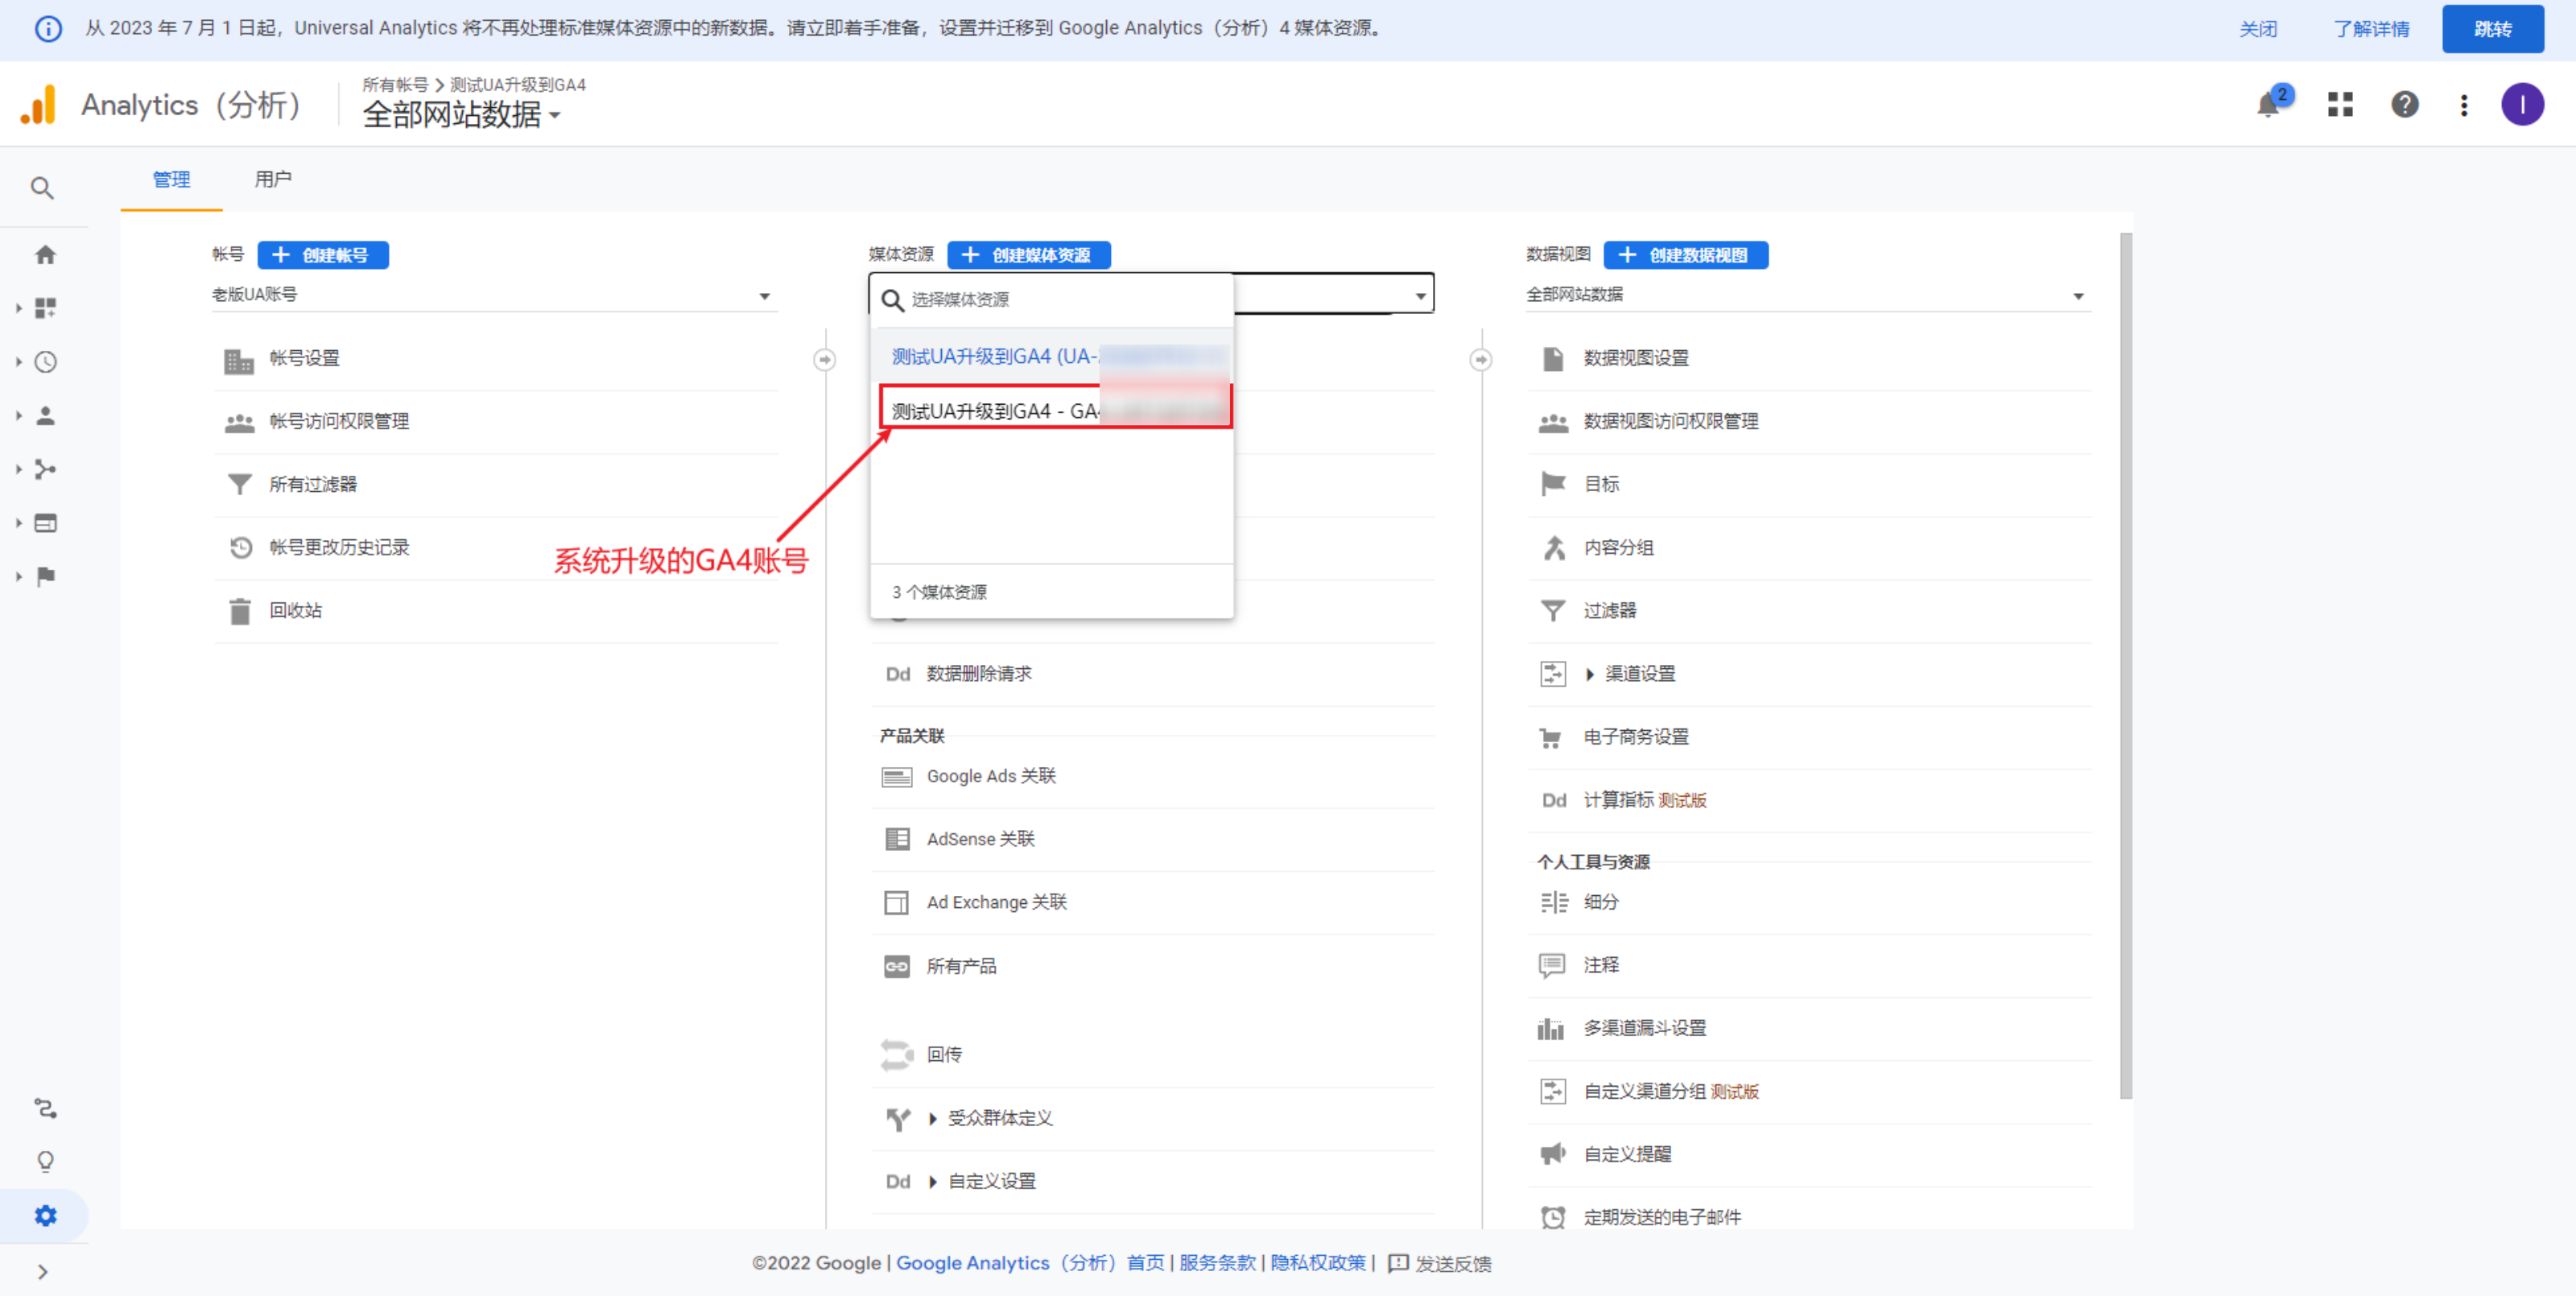Open notifications bell icon

pyautogui.click(x=2268, y=104)
